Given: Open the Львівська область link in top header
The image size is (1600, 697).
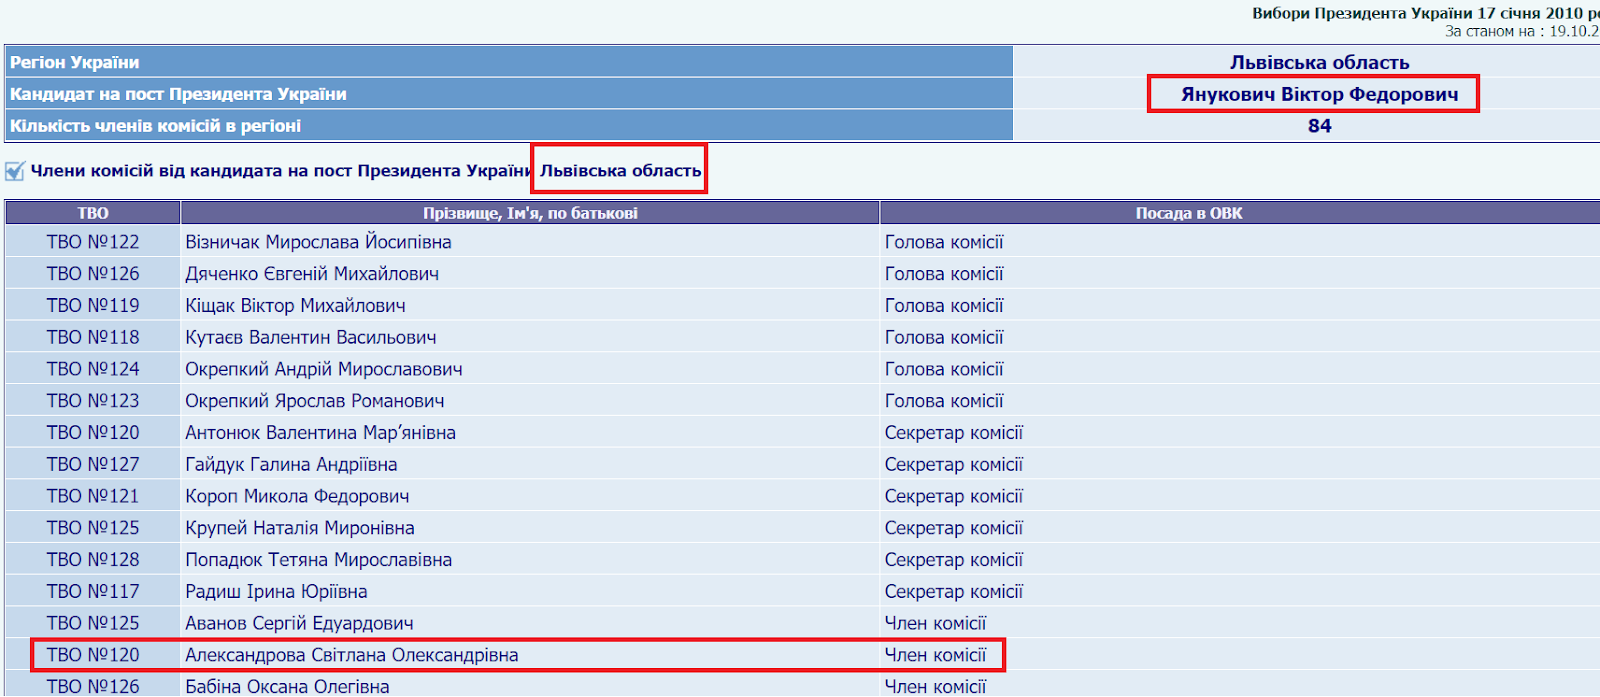Looking at the screenshot, I should point(1318,62).
